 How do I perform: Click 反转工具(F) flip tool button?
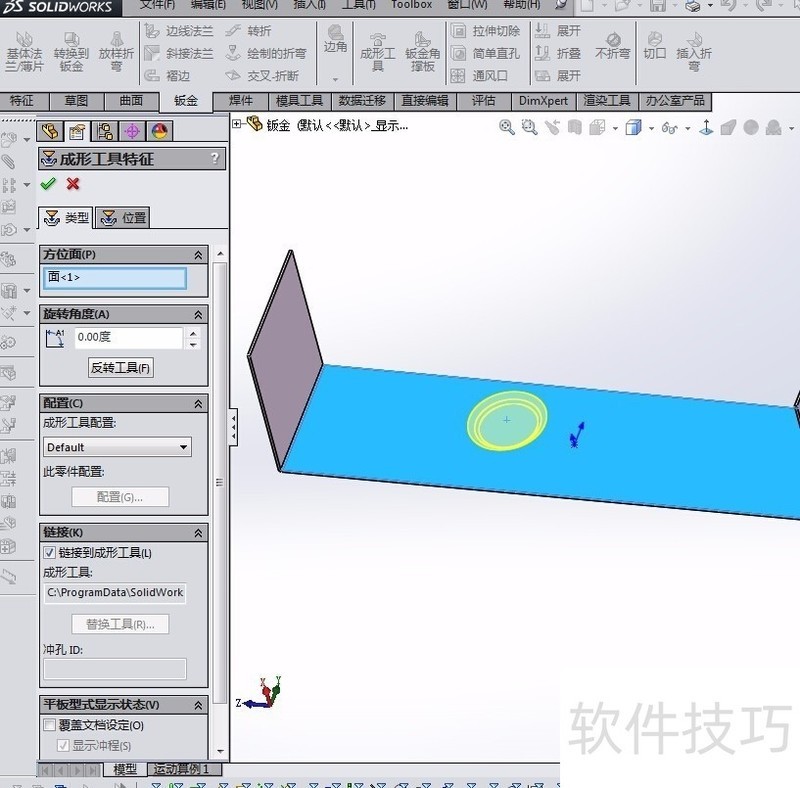point(120,367)
